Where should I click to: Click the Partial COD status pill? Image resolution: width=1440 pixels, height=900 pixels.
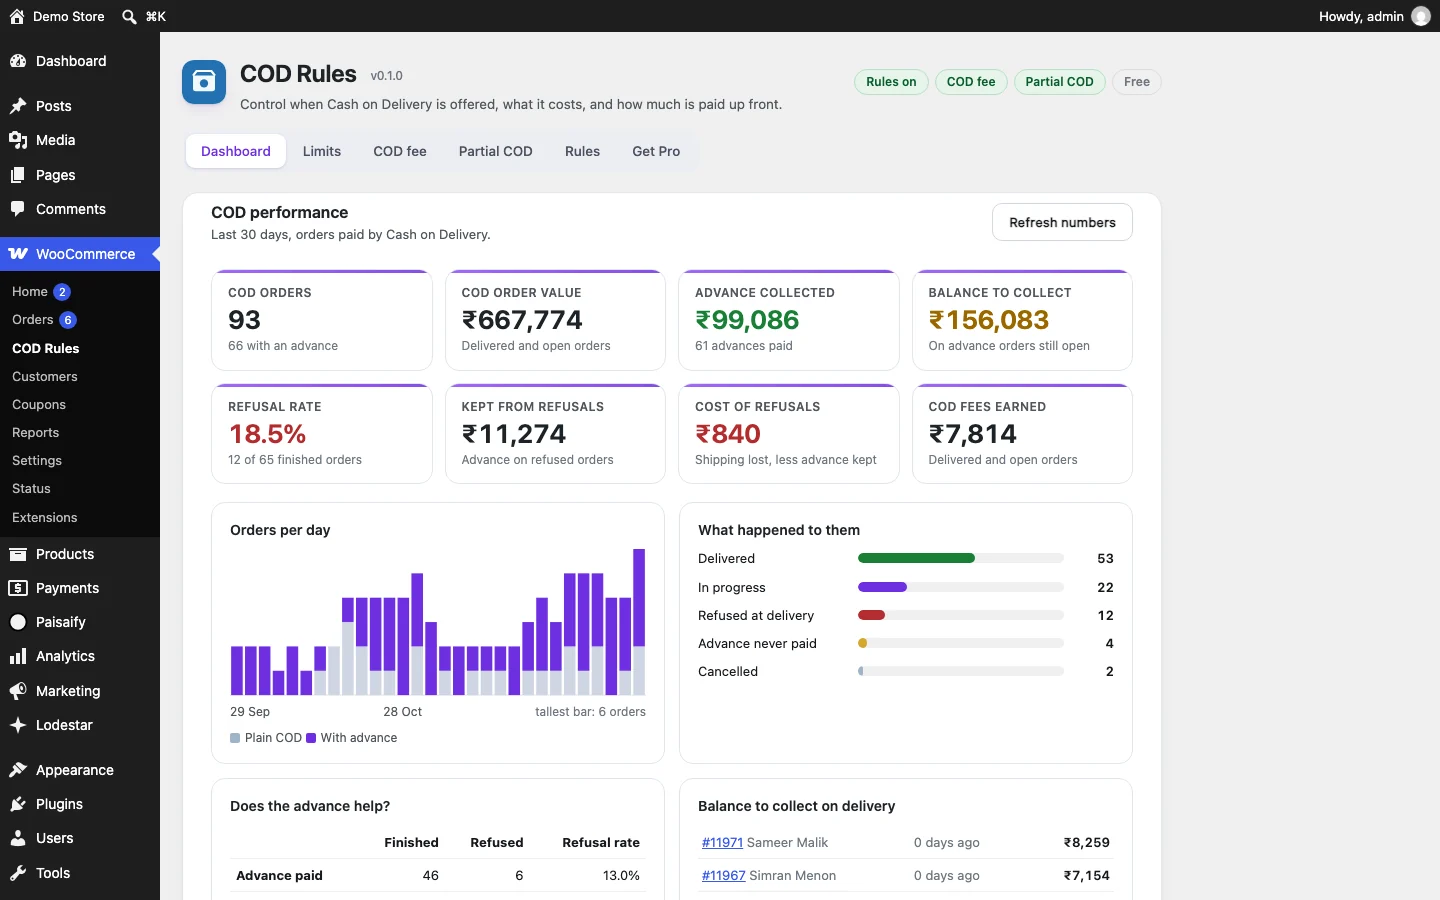(x=1060, y=82)
